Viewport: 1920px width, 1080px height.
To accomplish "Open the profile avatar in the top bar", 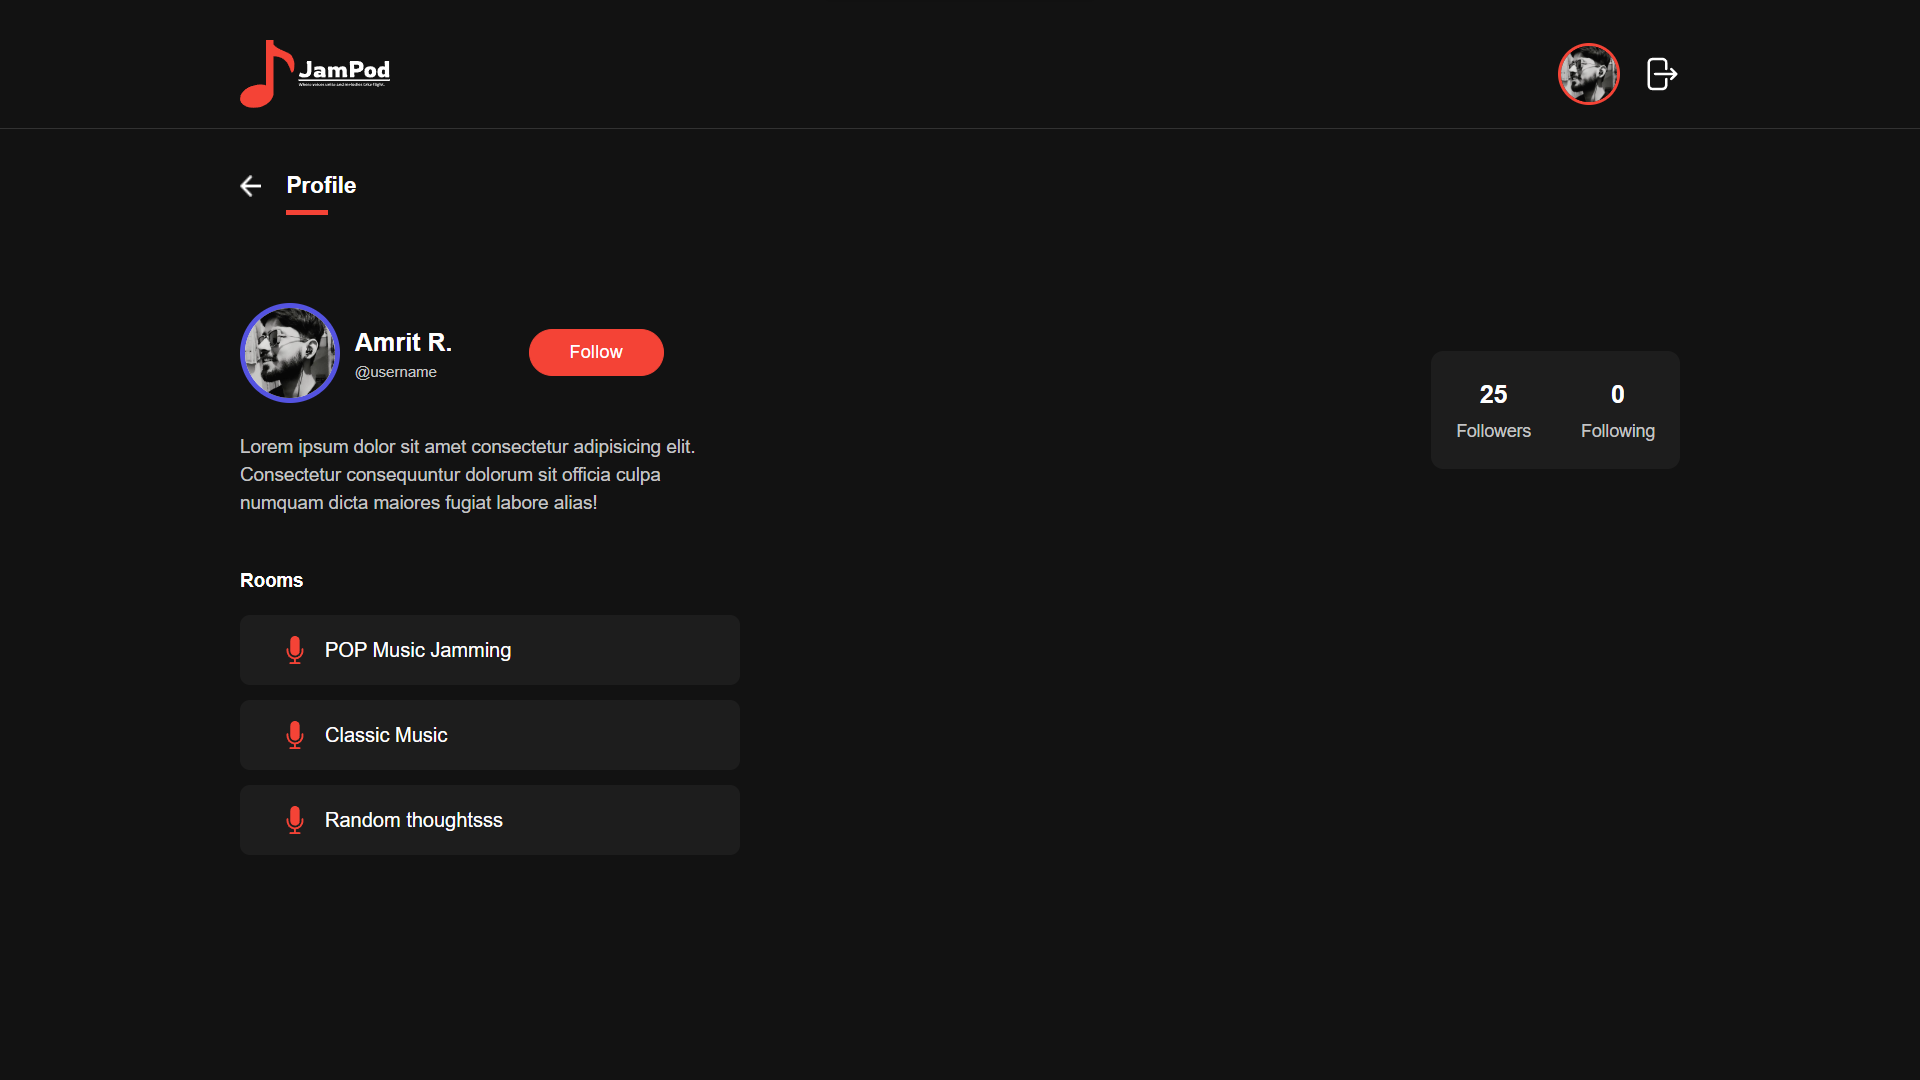I will [x=1588, y=73].
